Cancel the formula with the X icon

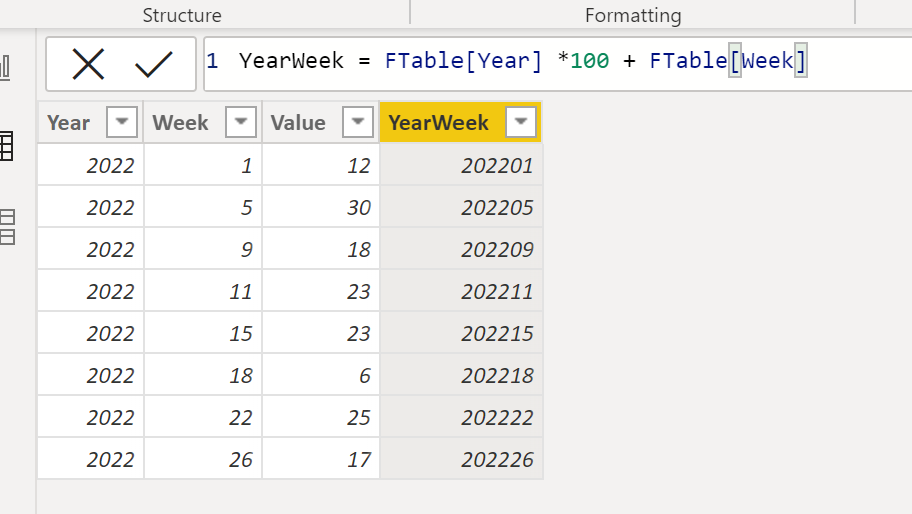pyautogui.click(x=88, y=64)
